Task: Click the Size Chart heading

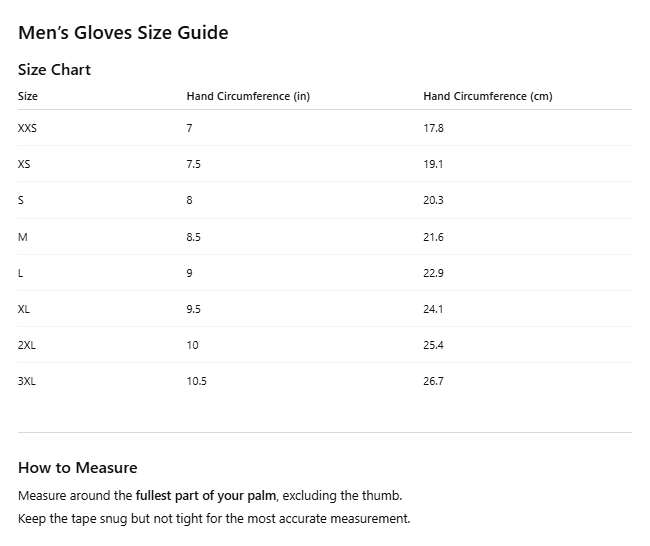Action: pos(54,70)
